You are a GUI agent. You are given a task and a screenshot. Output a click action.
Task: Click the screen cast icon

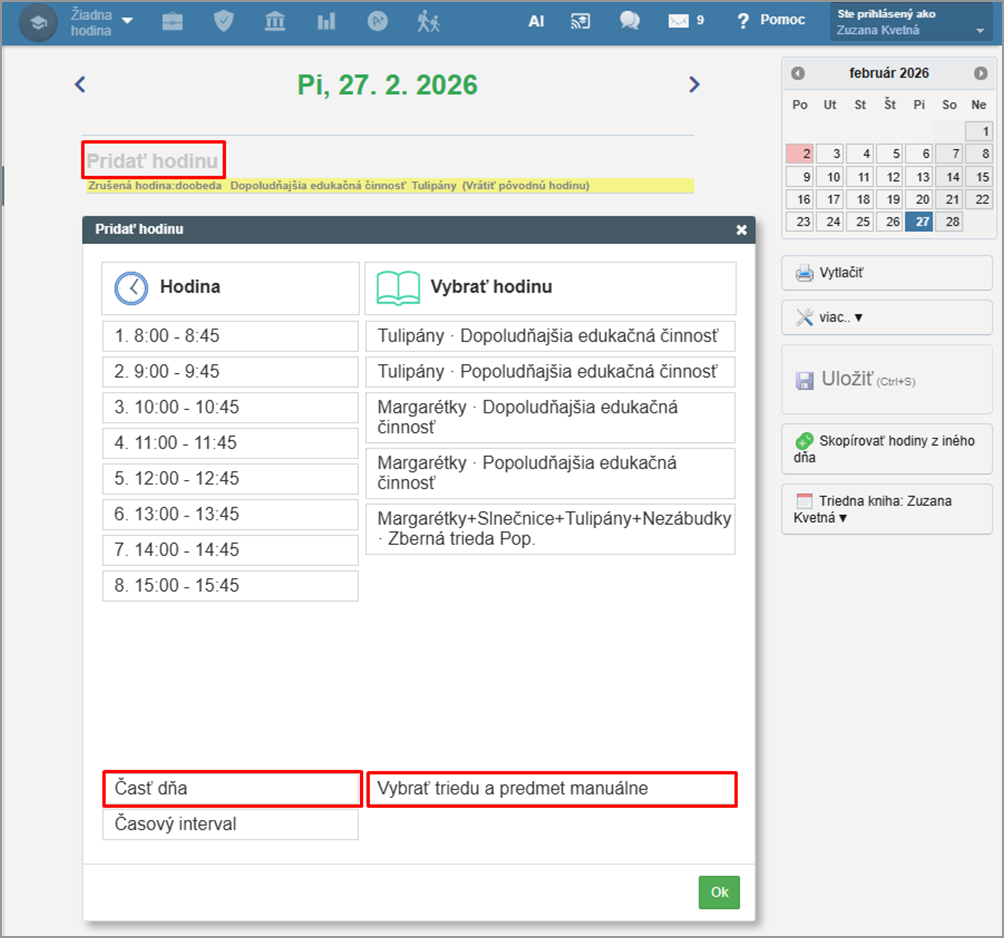[x=581, y=21]
